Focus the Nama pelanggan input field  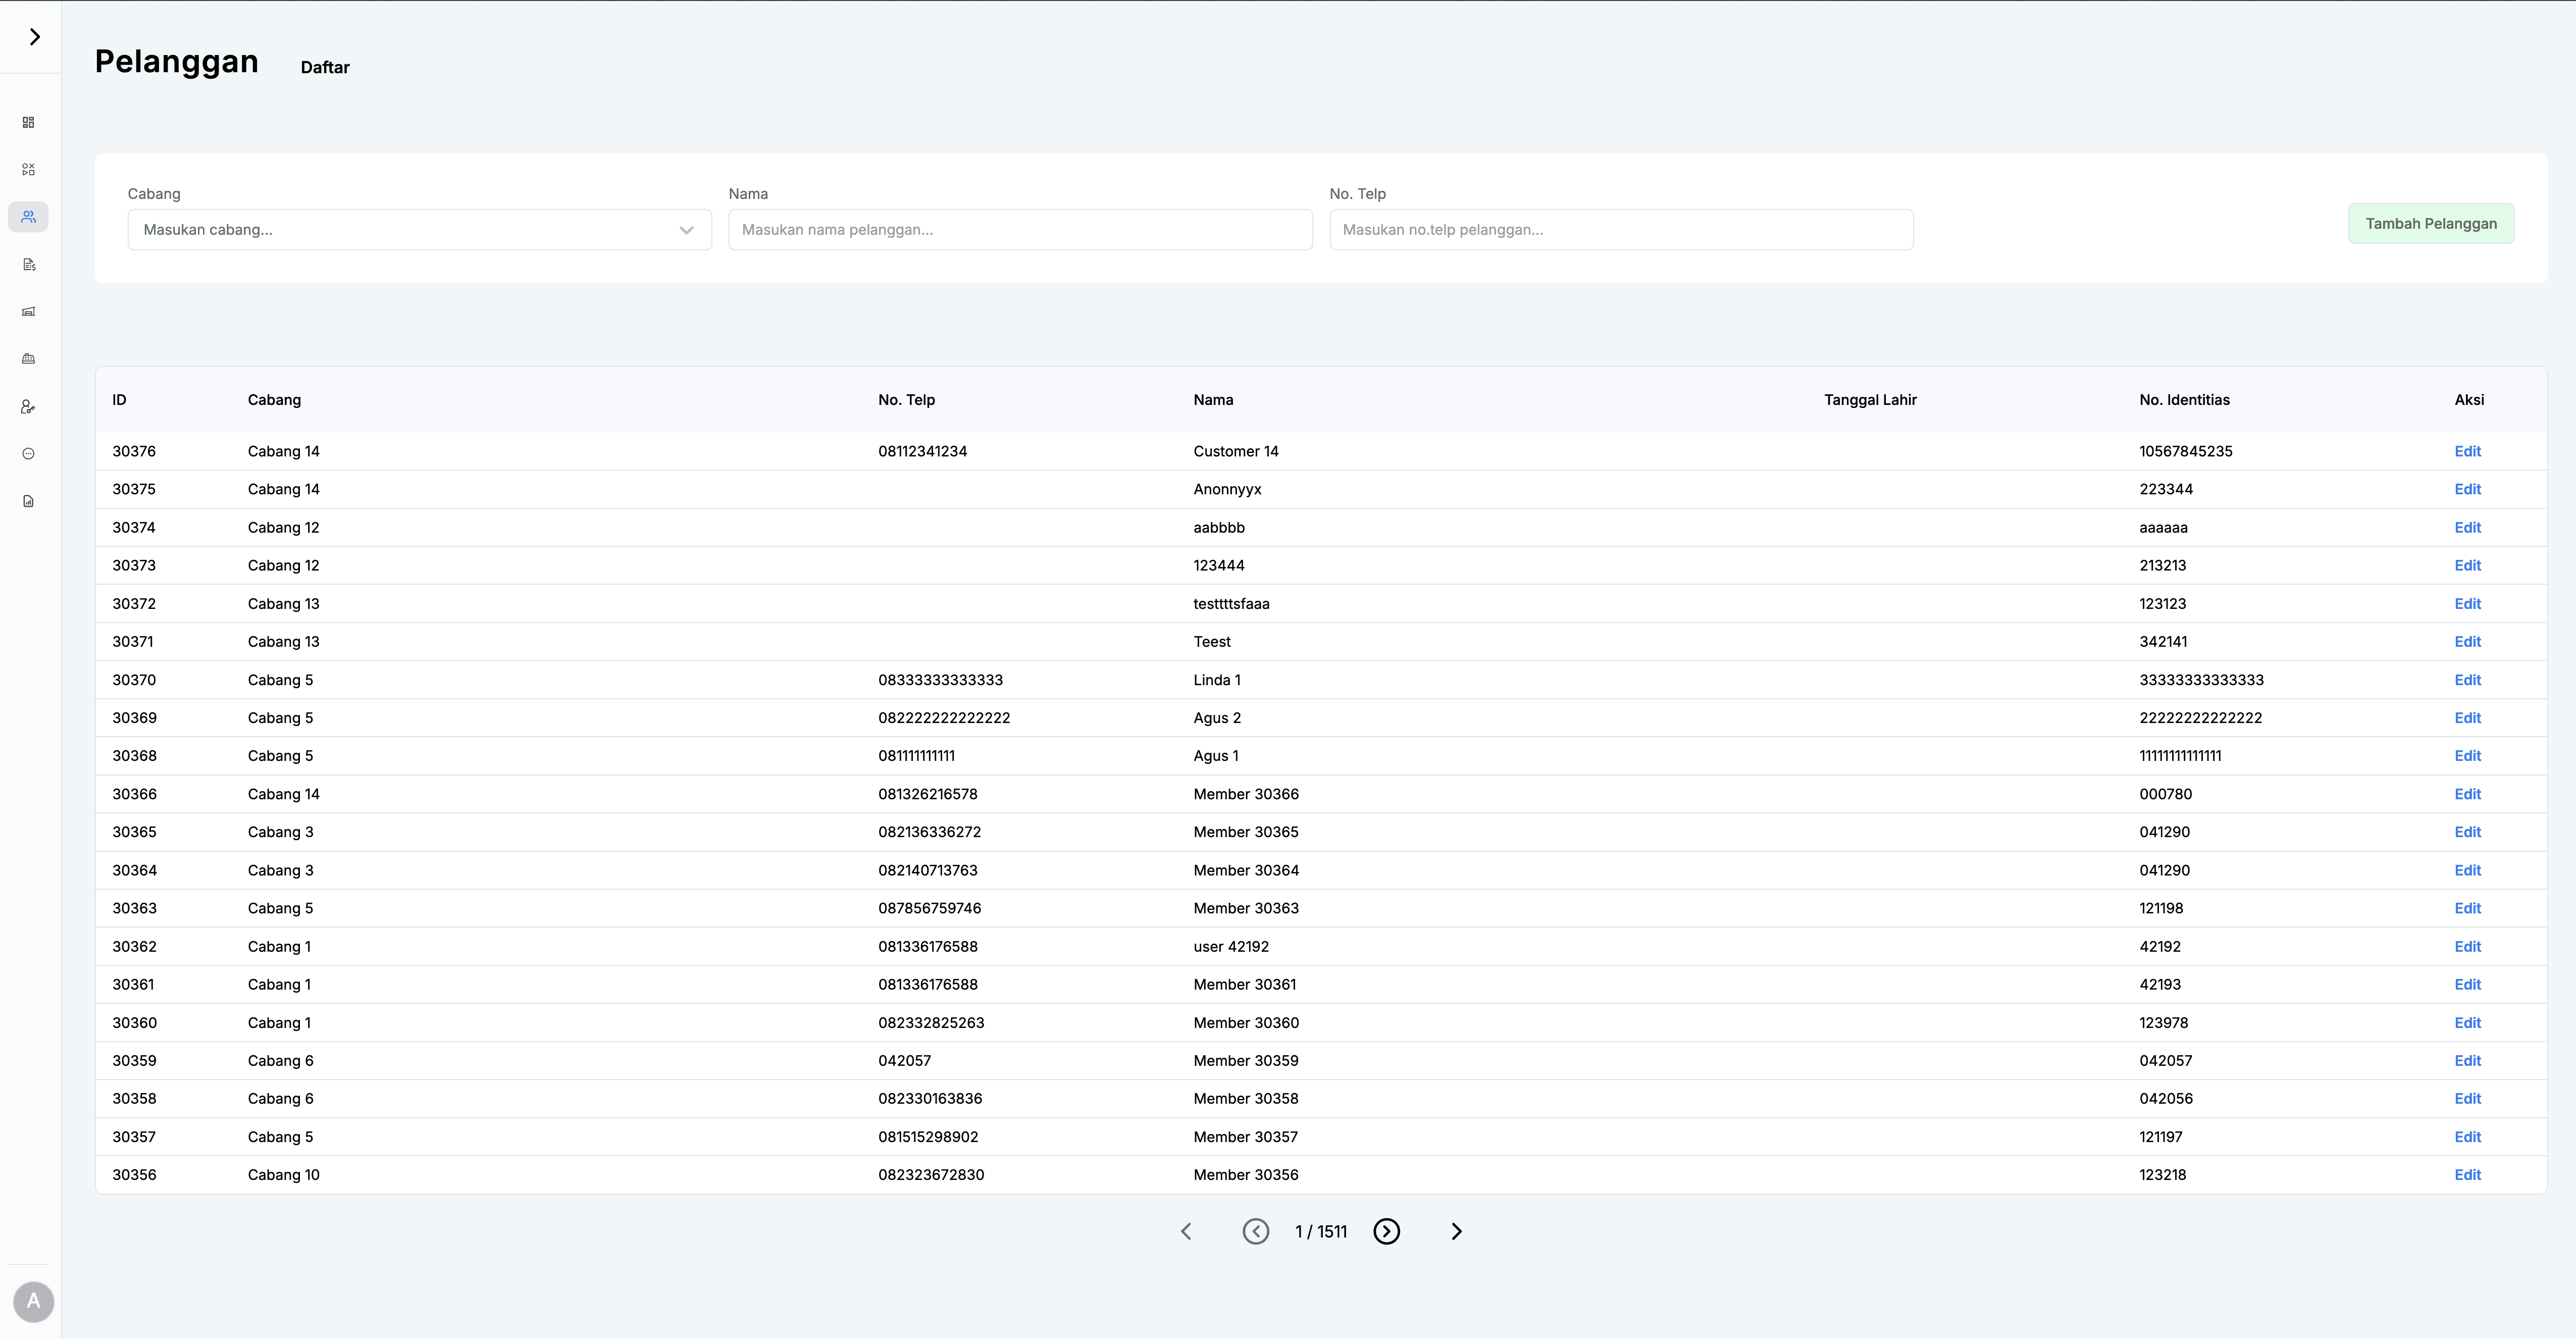click(1020, 230)
